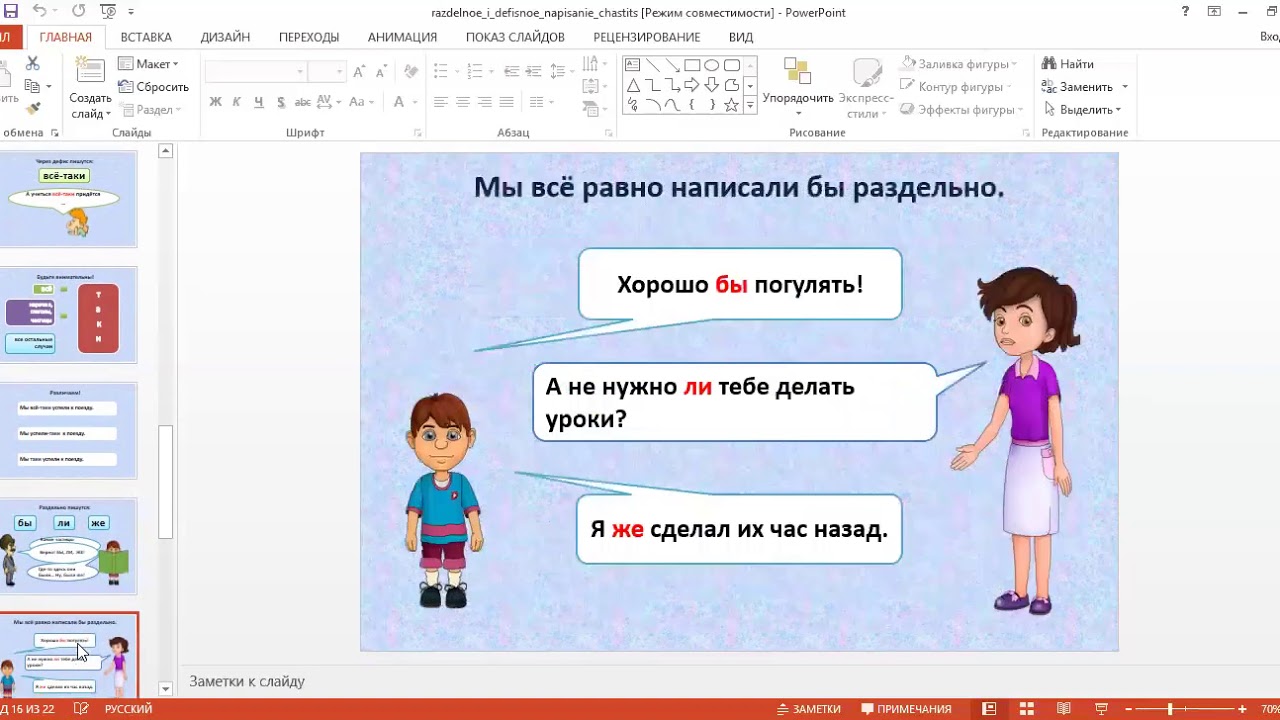Undo the last action

[x=39, y=12]
